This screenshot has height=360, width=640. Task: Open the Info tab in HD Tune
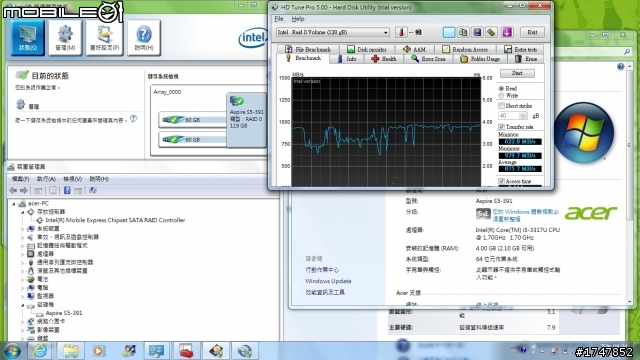tap(347, 59)
